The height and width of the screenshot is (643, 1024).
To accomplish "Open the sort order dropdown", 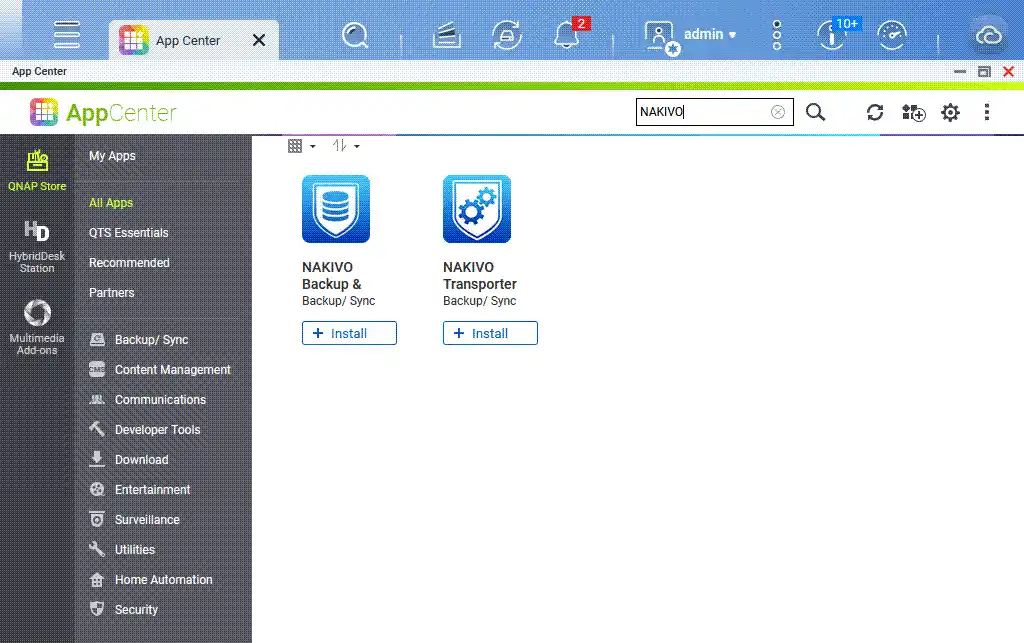I will (x=345, y=146).
